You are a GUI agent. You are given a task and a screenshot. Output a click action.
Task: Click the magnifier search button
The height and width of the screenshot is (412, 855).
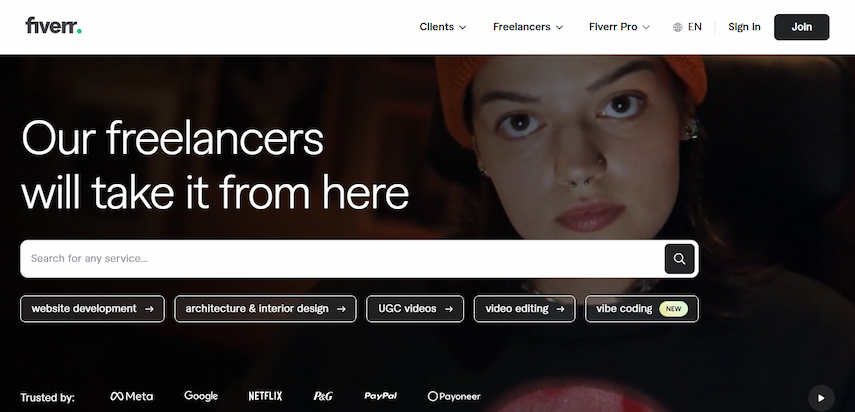(679, 259)
